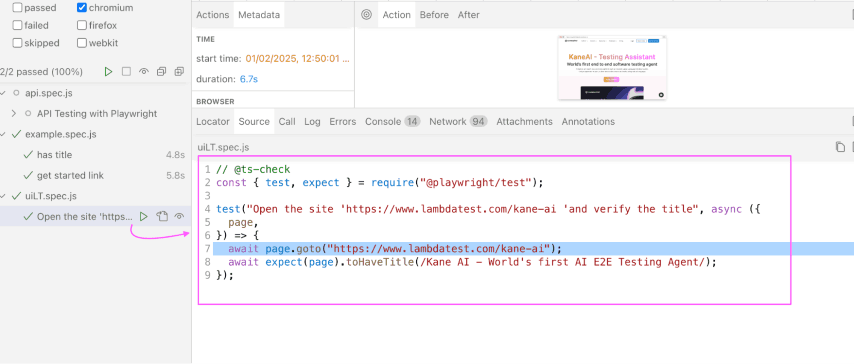Click green checkmark beside 'has title'
Image resolution: width=854 pixels, height=364 pixels.
pyautogui.click(x=28, y=155)
